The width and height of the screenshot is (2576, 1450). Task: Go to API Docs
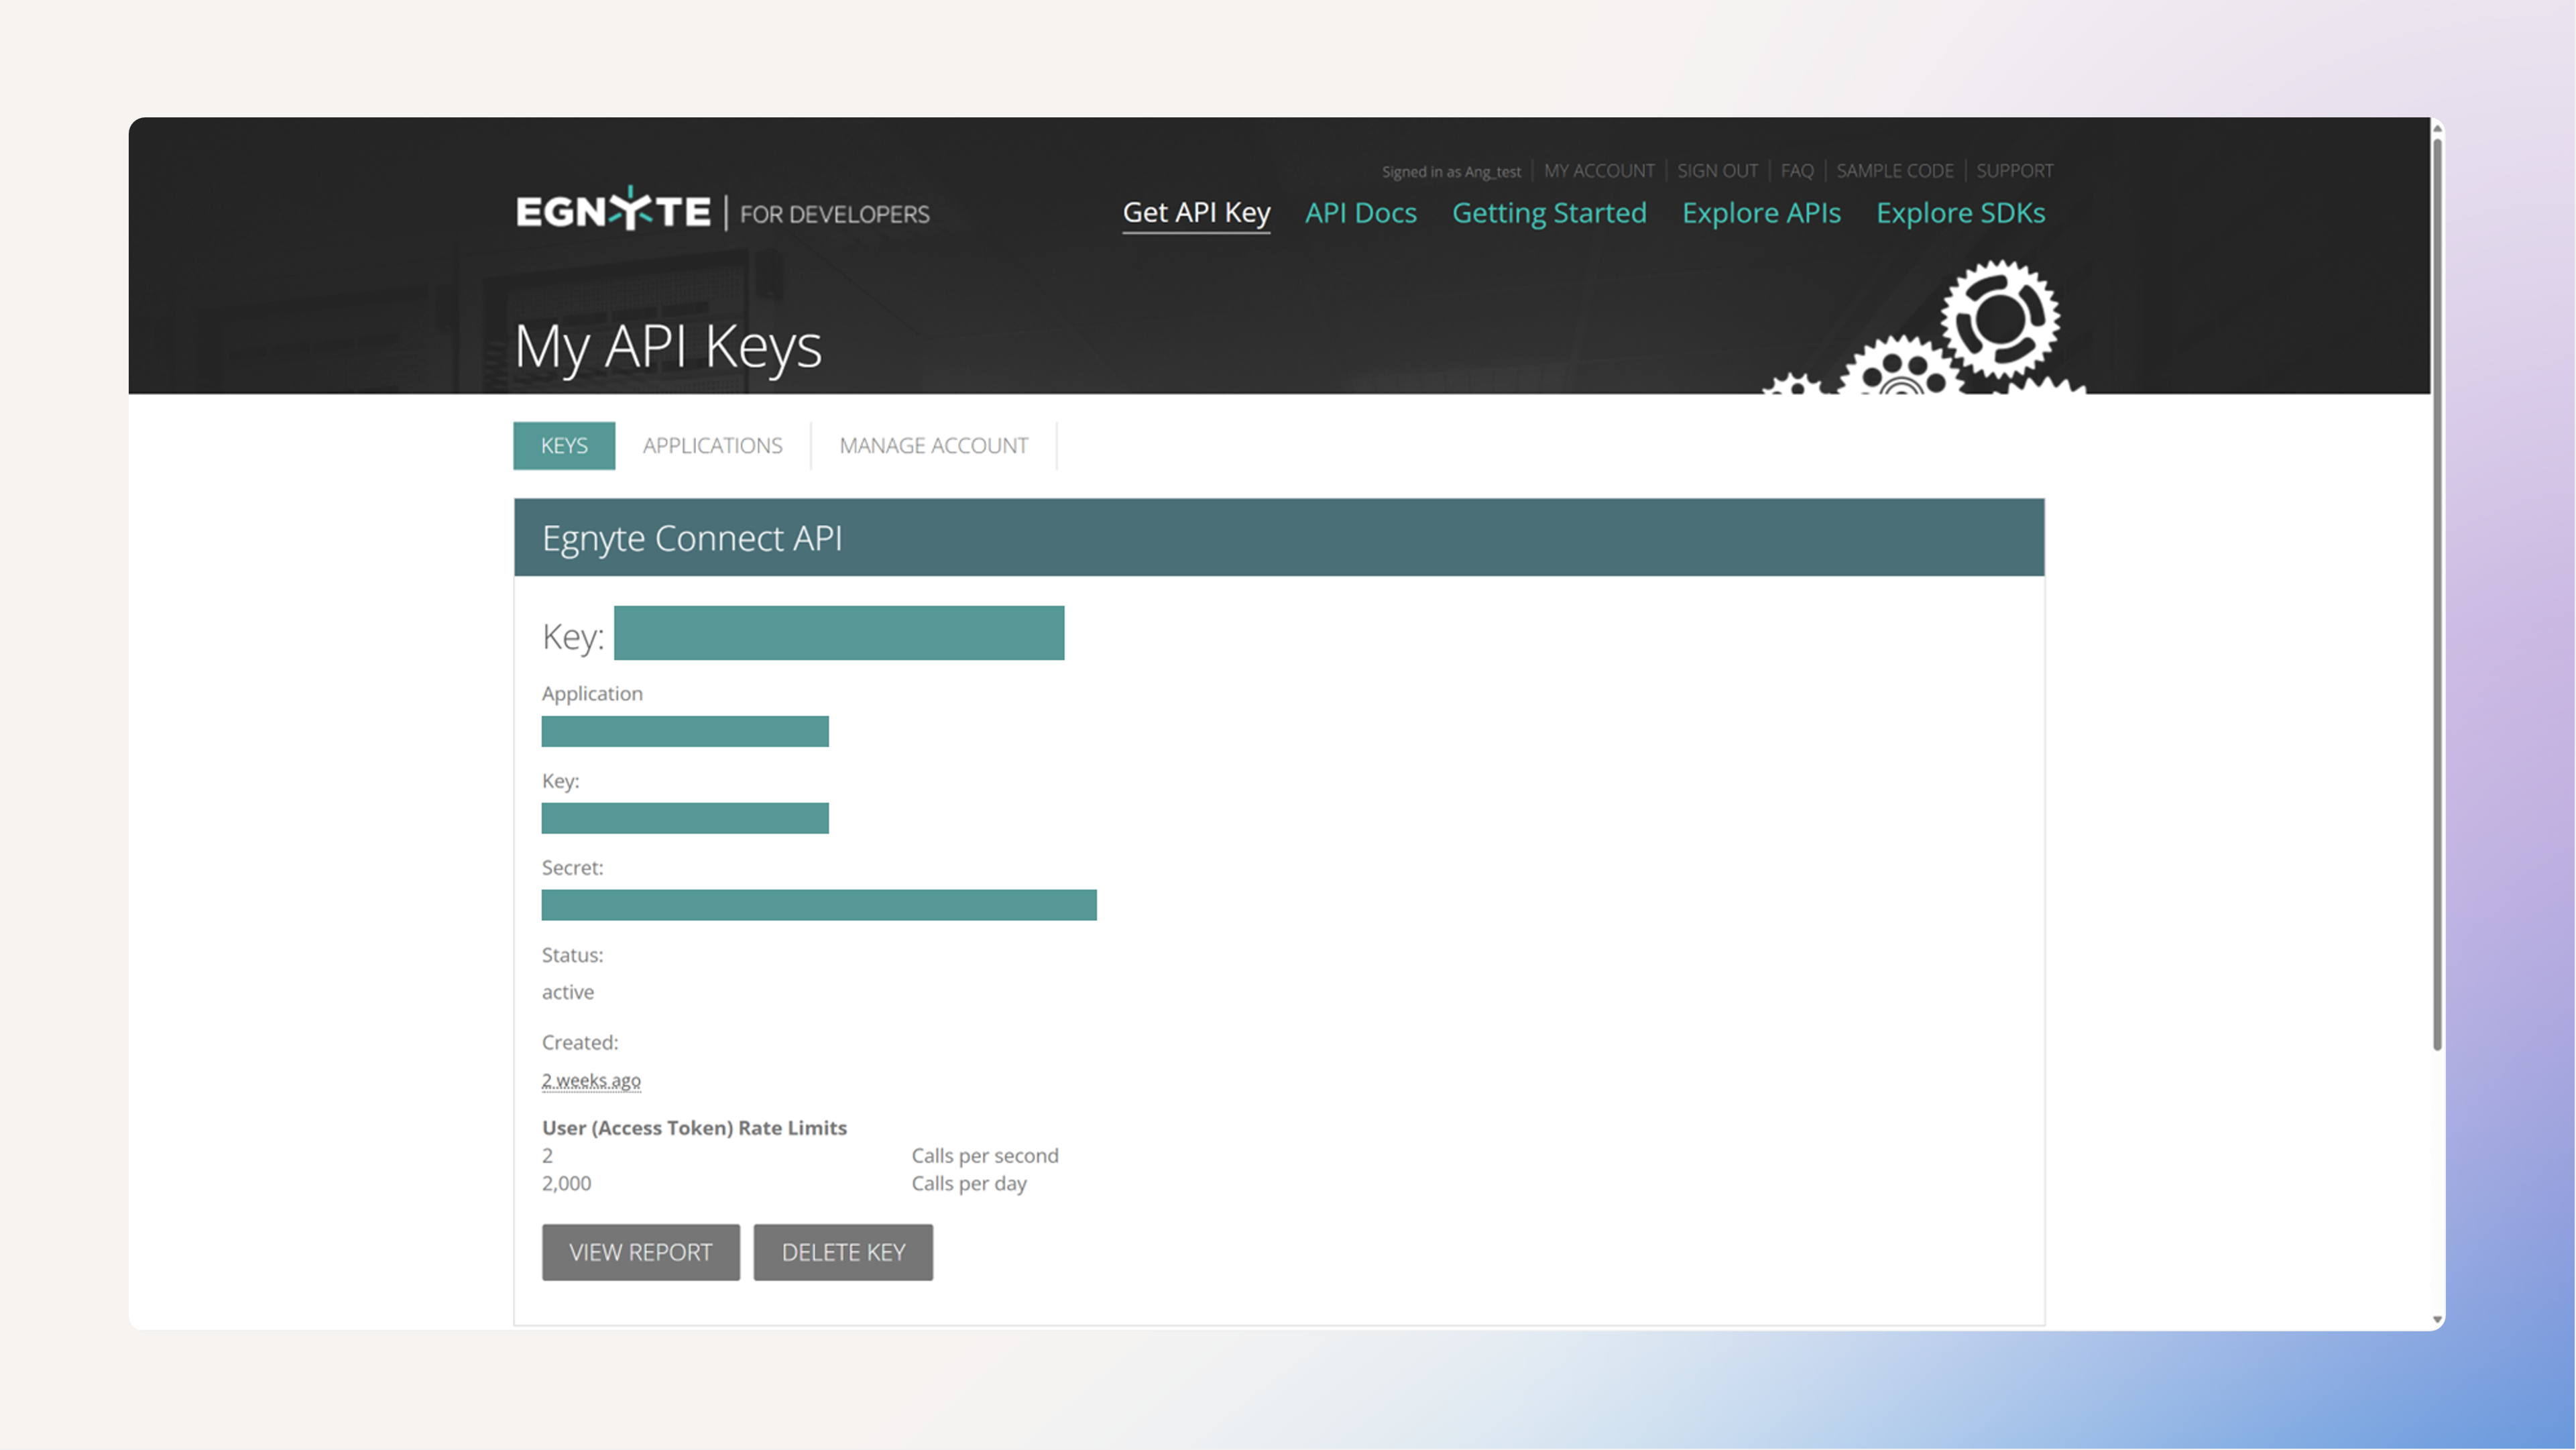[x=1360, y=213]
